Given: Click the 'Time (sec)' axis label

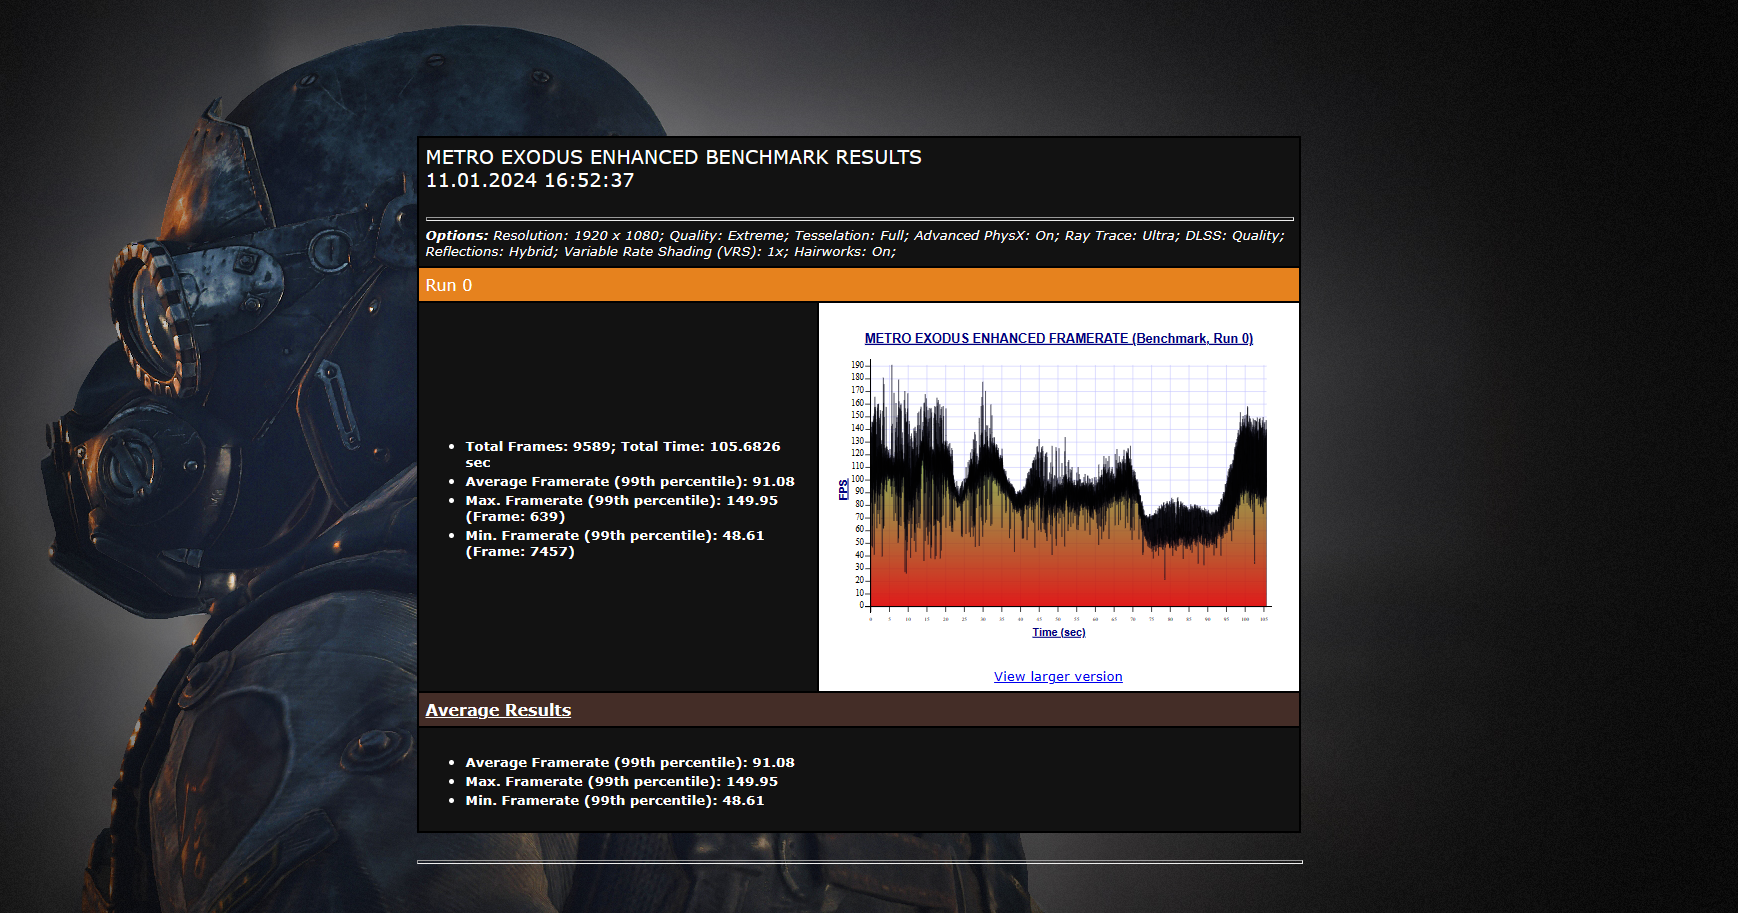Looking at the screenshot, I should [1059, 632].
